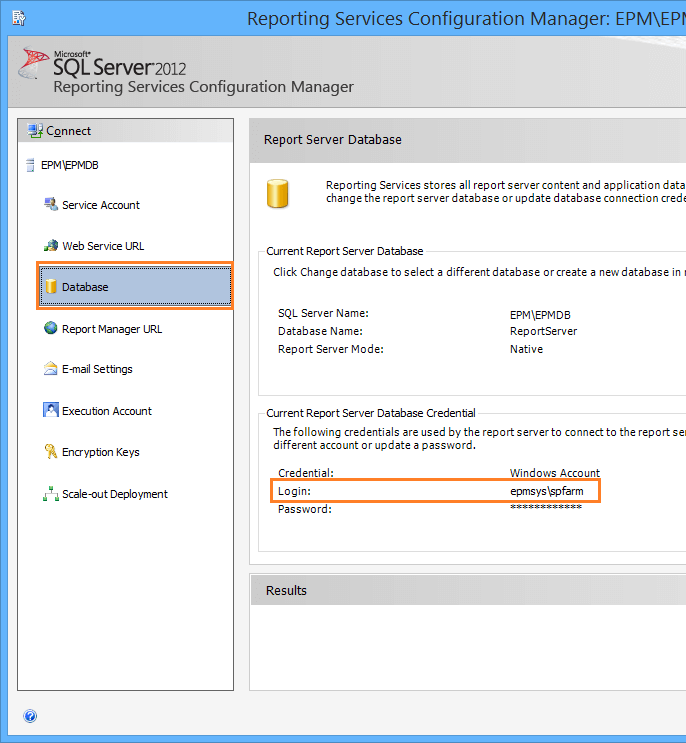Open the Scale-out Deployment page
Image resolution: width=686 pixels, height=743 pixels.
pyautogui.click(x=115, y=494)
